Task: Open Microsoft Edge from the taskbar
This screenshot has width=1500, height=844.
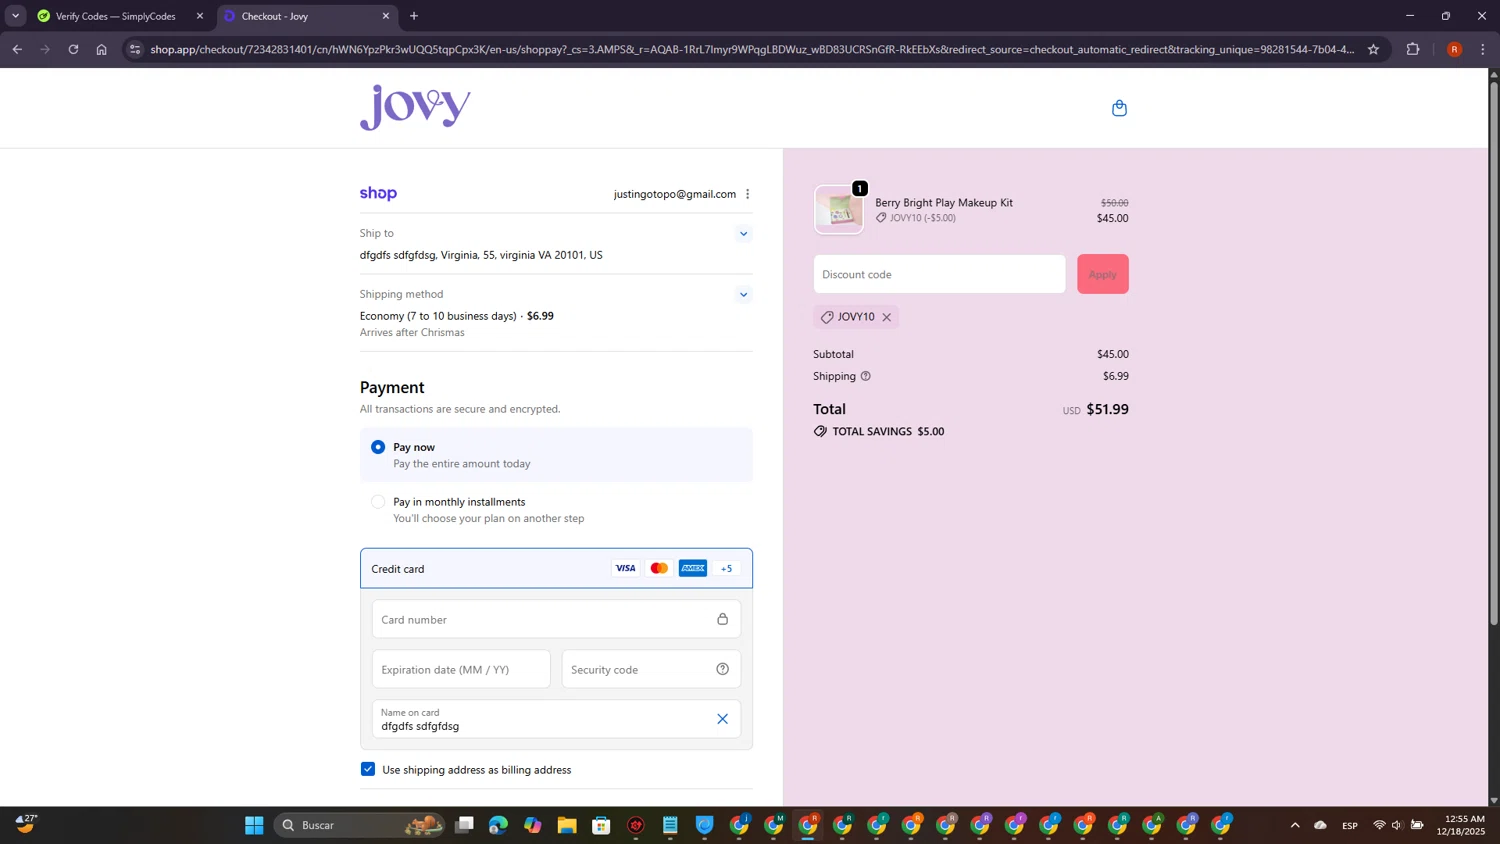Action: (498, 825)
